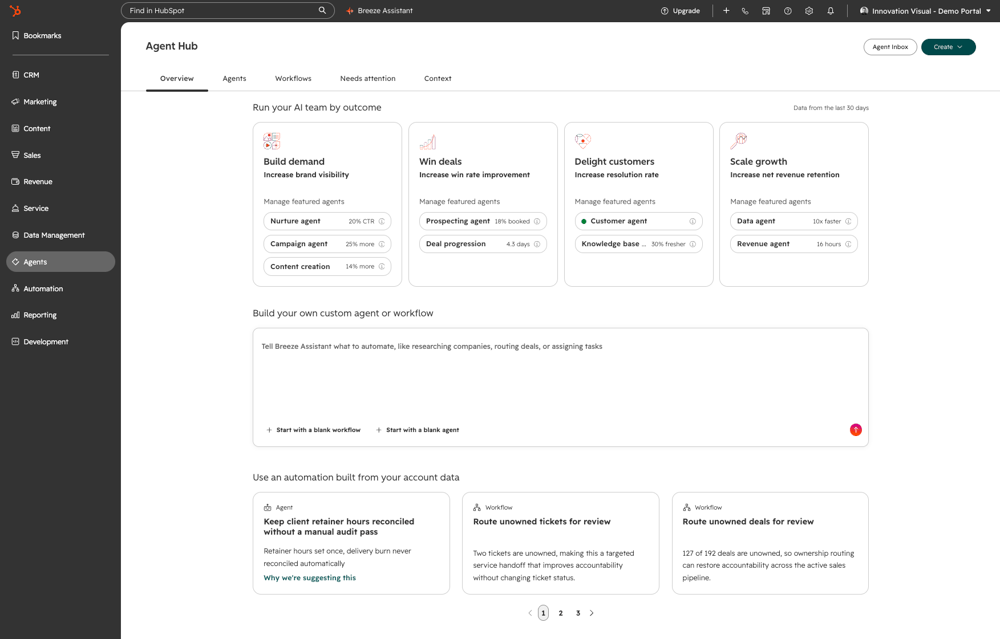The width and height of the screenshot is (1000, 639).
Task: Go to pagination page 2
Action: tap(561, 613)
